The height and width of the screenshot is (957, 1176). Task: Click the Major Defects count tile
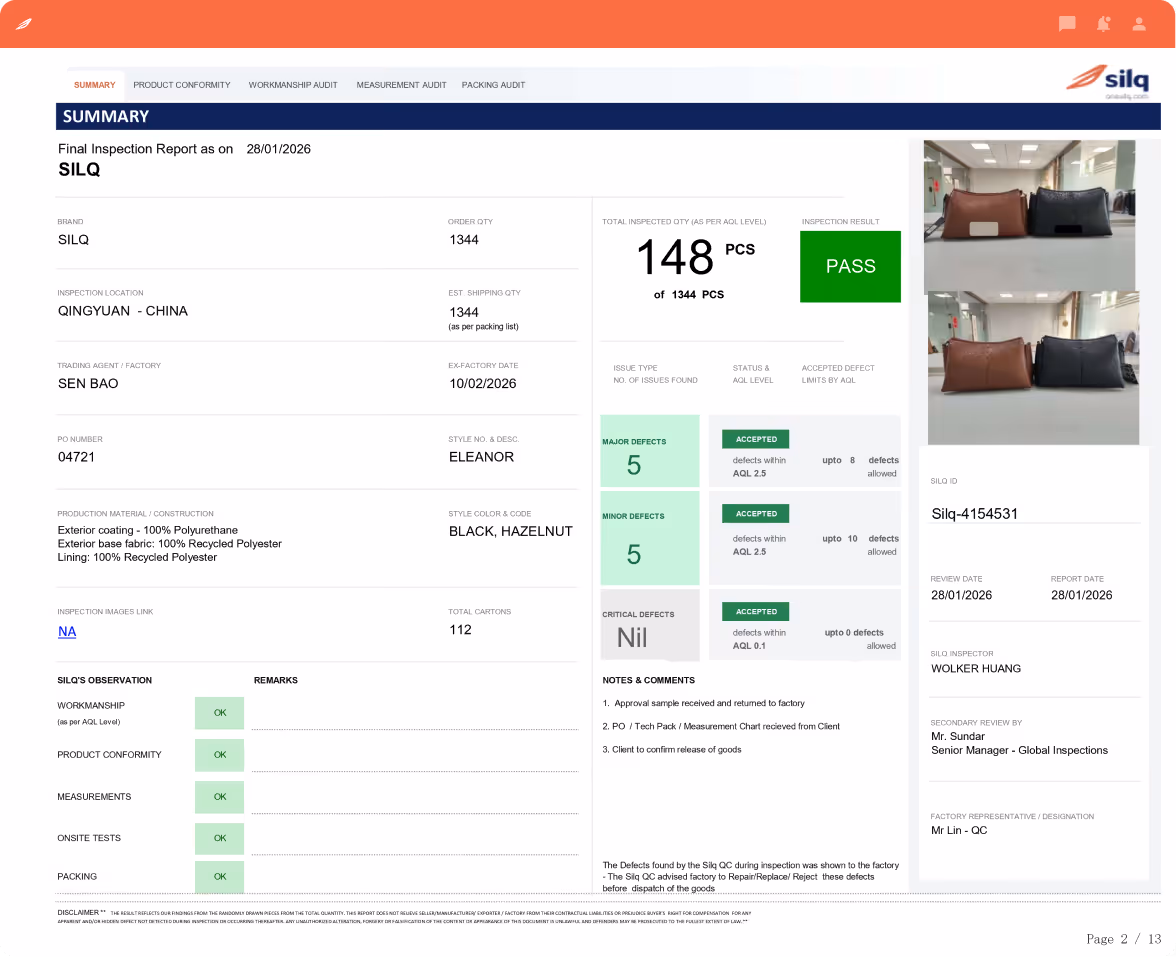[650, 451]
